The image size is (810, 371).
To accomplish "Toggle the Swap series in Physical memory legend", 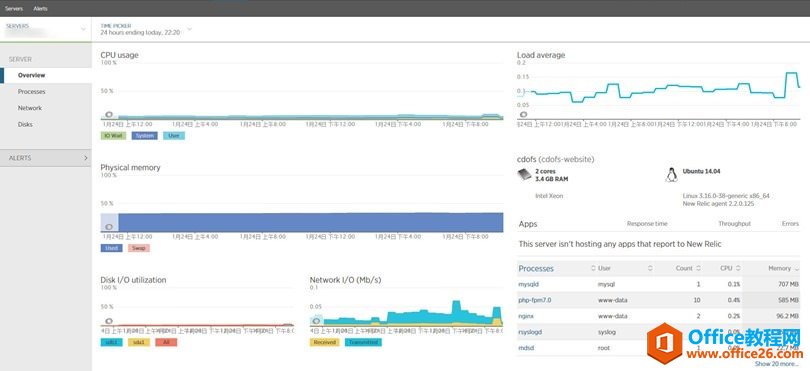I will pyautogui.click(x=139, y=248).
